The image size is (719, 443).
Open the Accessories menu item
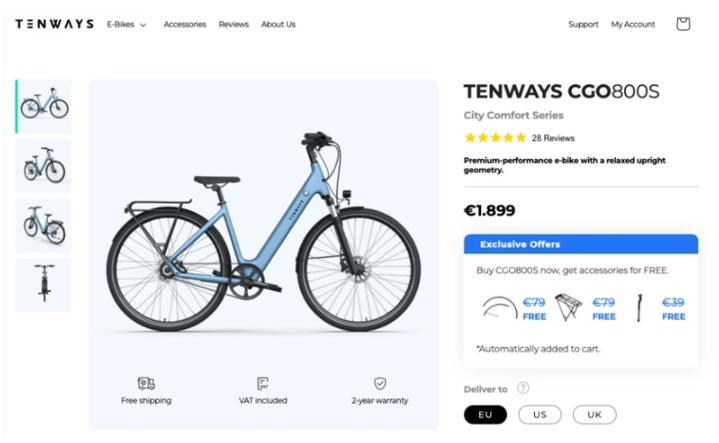(185, 24)
